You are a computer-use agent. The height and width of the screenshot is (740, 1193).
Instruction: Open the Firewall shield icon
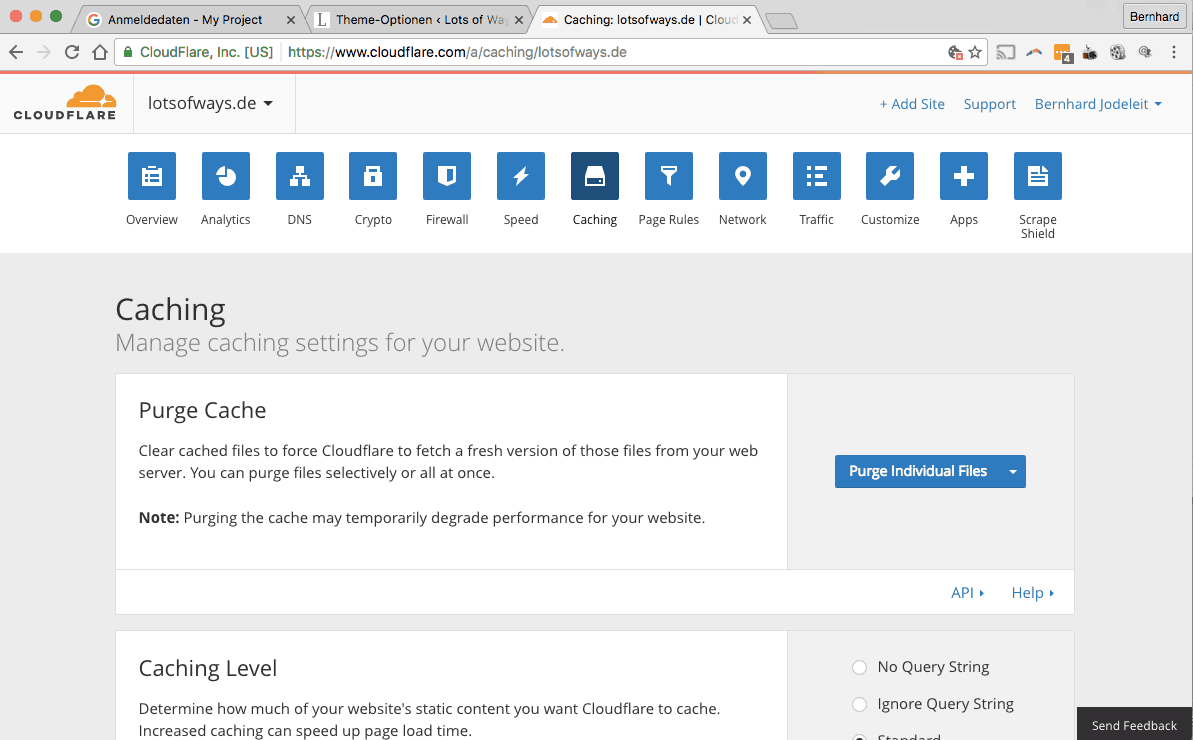447,176
